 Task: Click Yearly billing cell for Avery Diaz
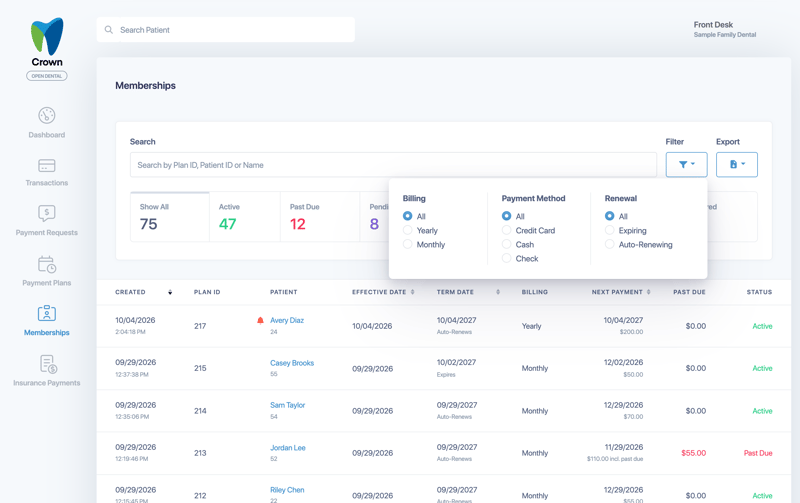[x=531, y=326]
